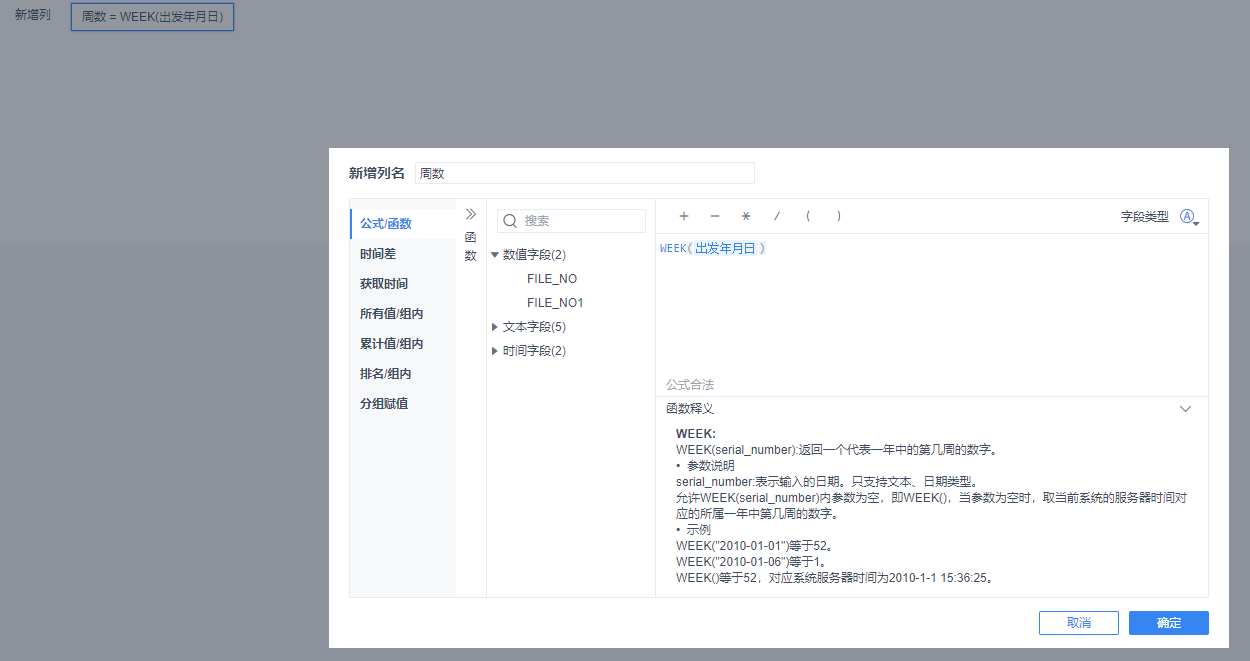Viewport: 1250px width, 661px height.
Task: Switch to the 获取时间 tab
Action: pos(403,284)
